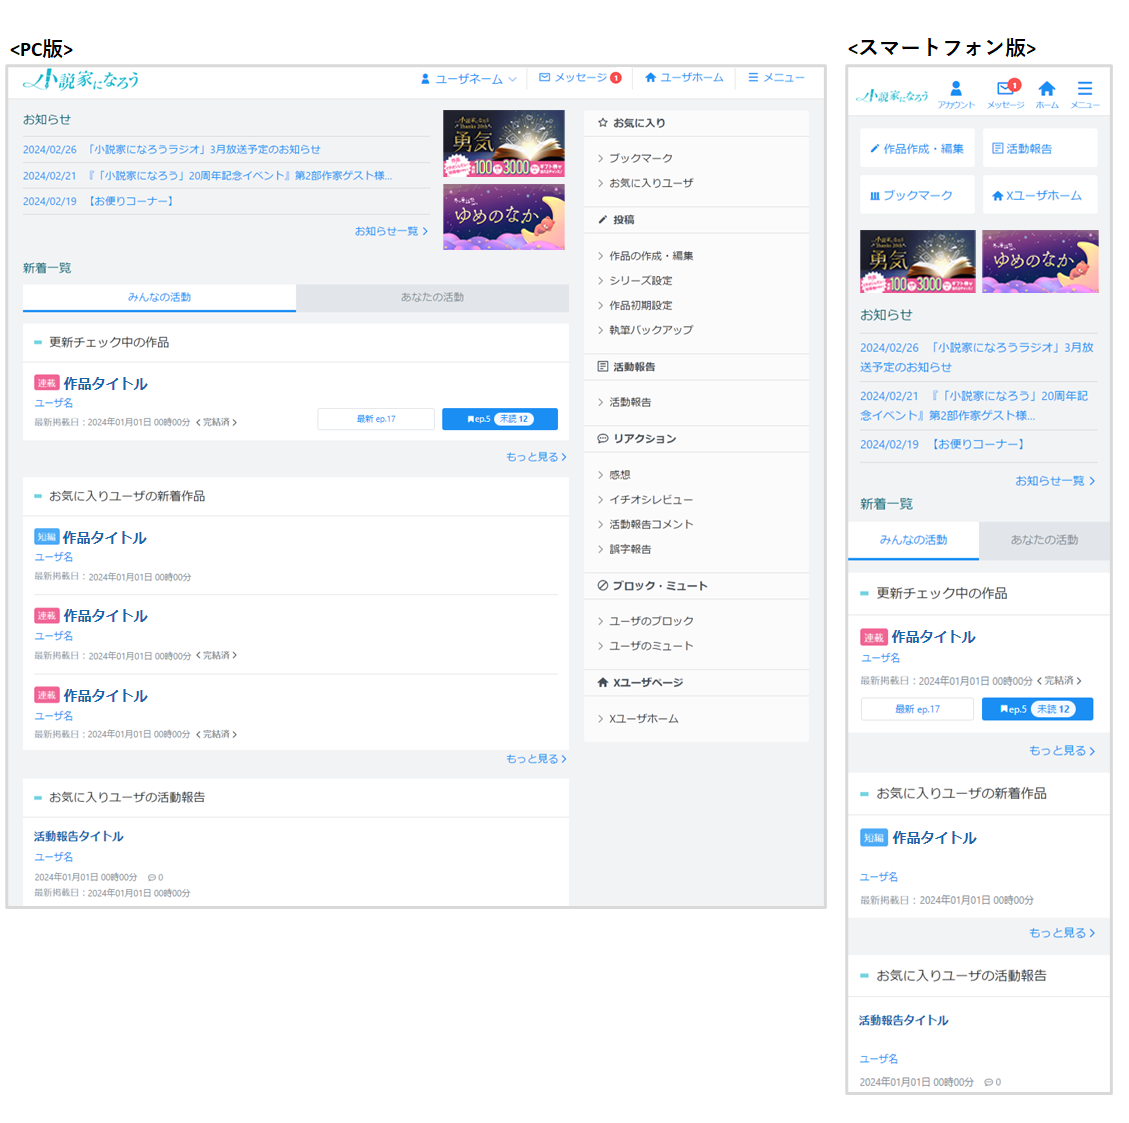Open the smartphone メニュー hamburger icon
The width and height of the screenshot is (1129, 1123).
click(1085, 94)
